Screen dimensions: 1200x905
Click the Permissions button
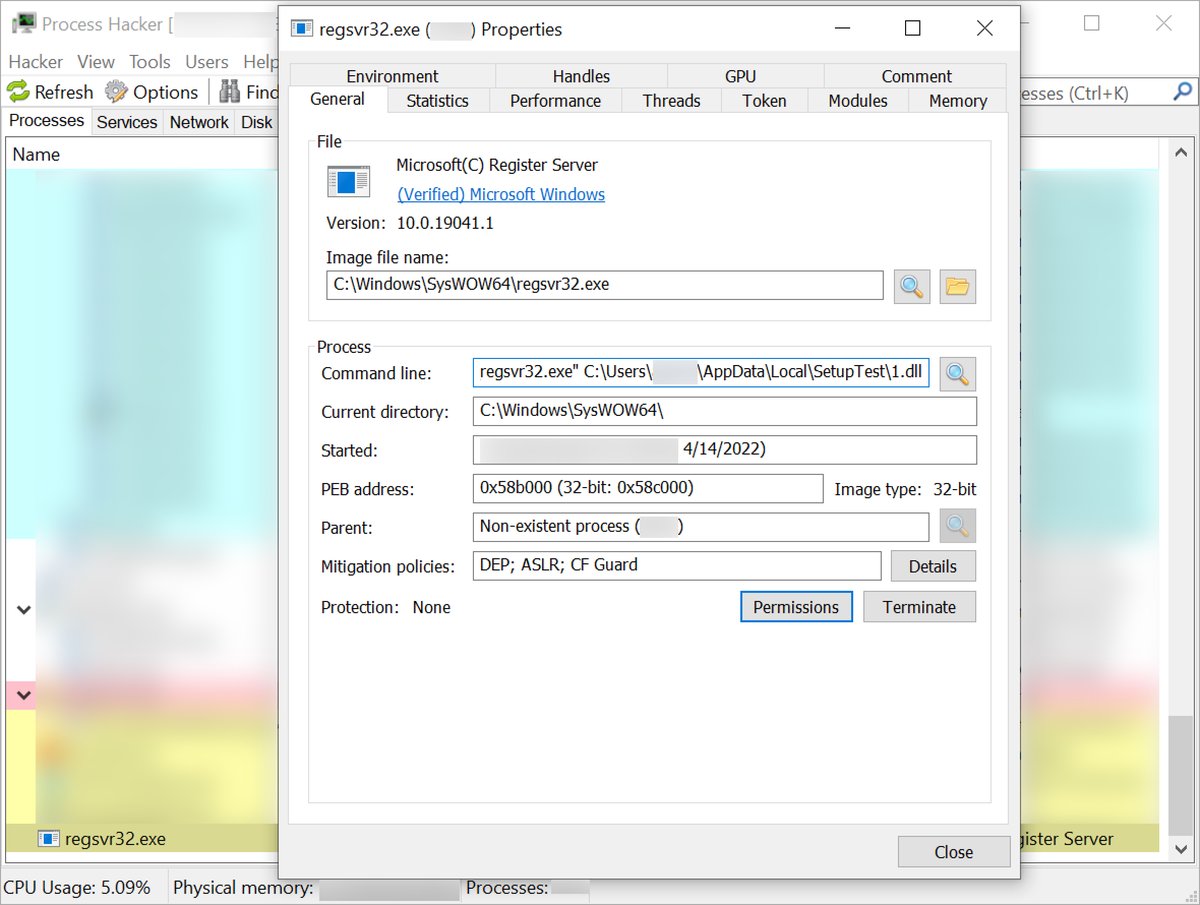(796, 607)
